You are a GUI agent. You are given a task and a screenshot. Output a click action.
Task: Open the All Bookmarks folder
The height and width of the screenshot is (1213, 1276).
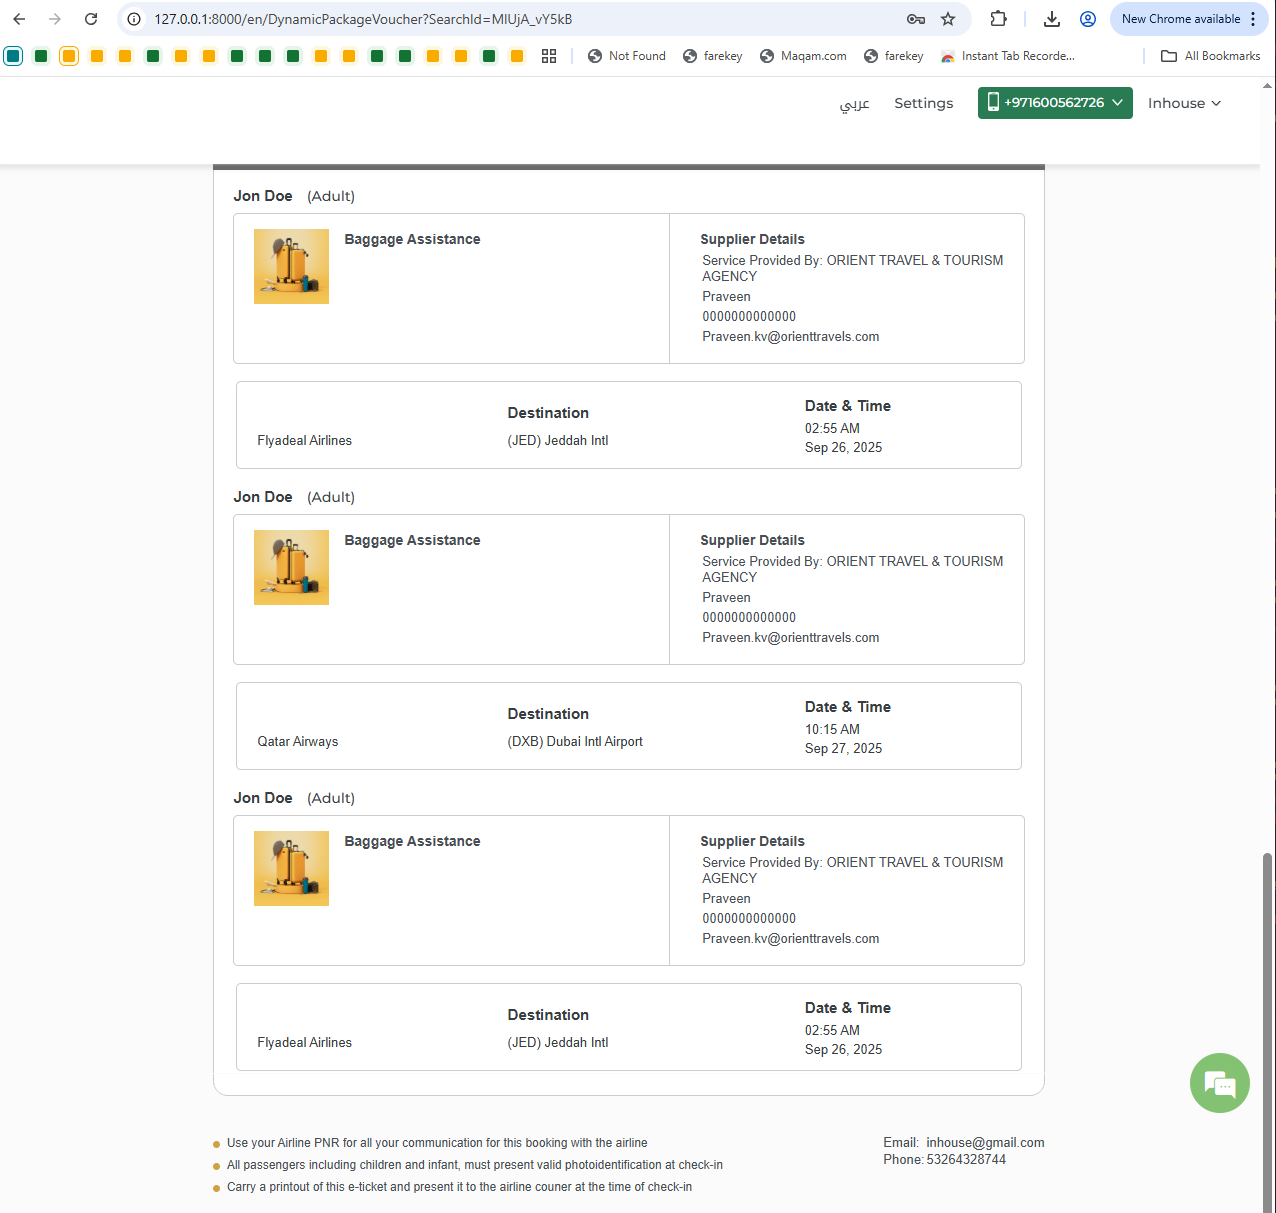1210,56
